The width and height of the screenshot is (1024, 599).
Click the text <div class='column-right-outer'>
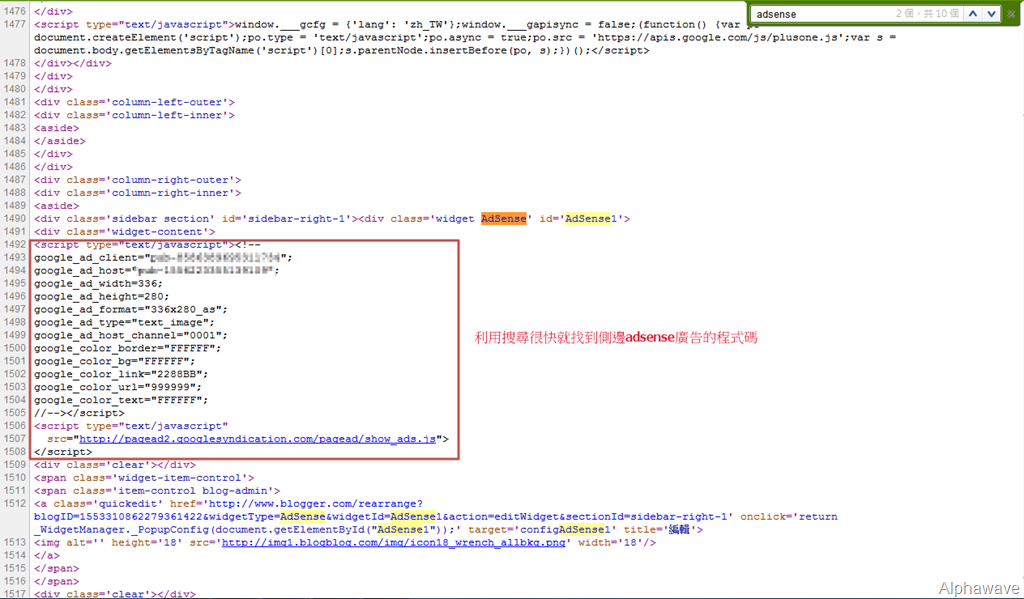tap(138, 180)
